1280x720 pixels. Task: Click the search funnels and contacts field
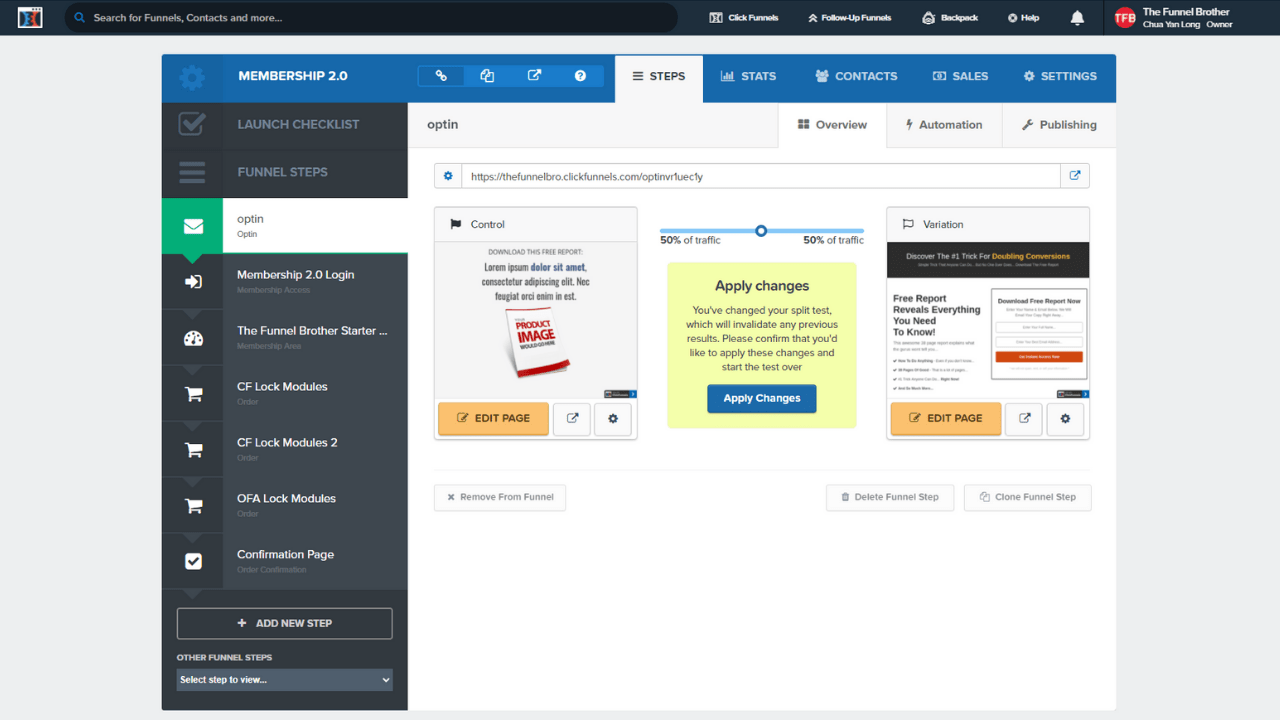click(x=371, y=18)
